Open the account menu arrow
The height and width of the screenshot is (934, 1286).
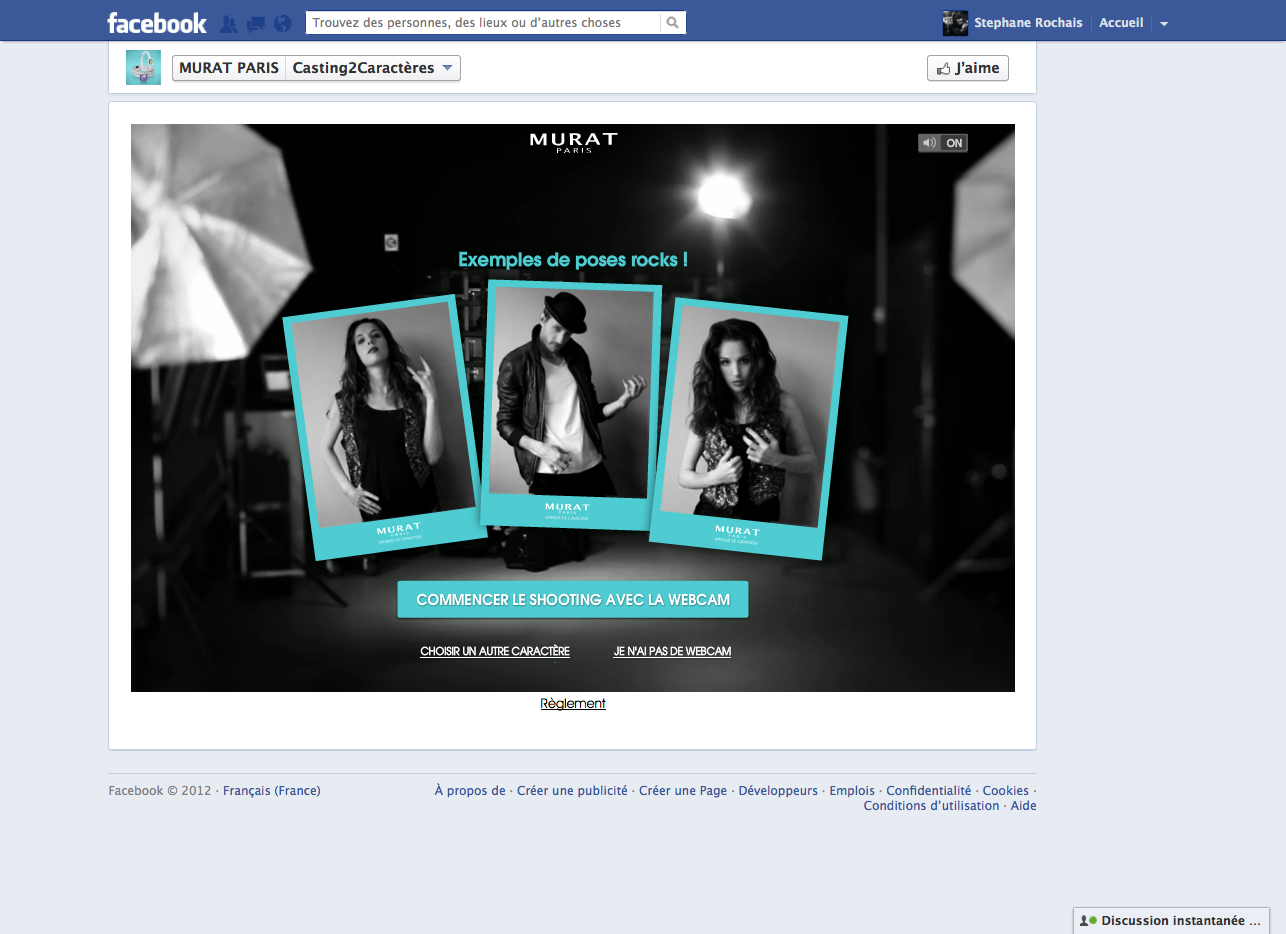click(1164, 24)
